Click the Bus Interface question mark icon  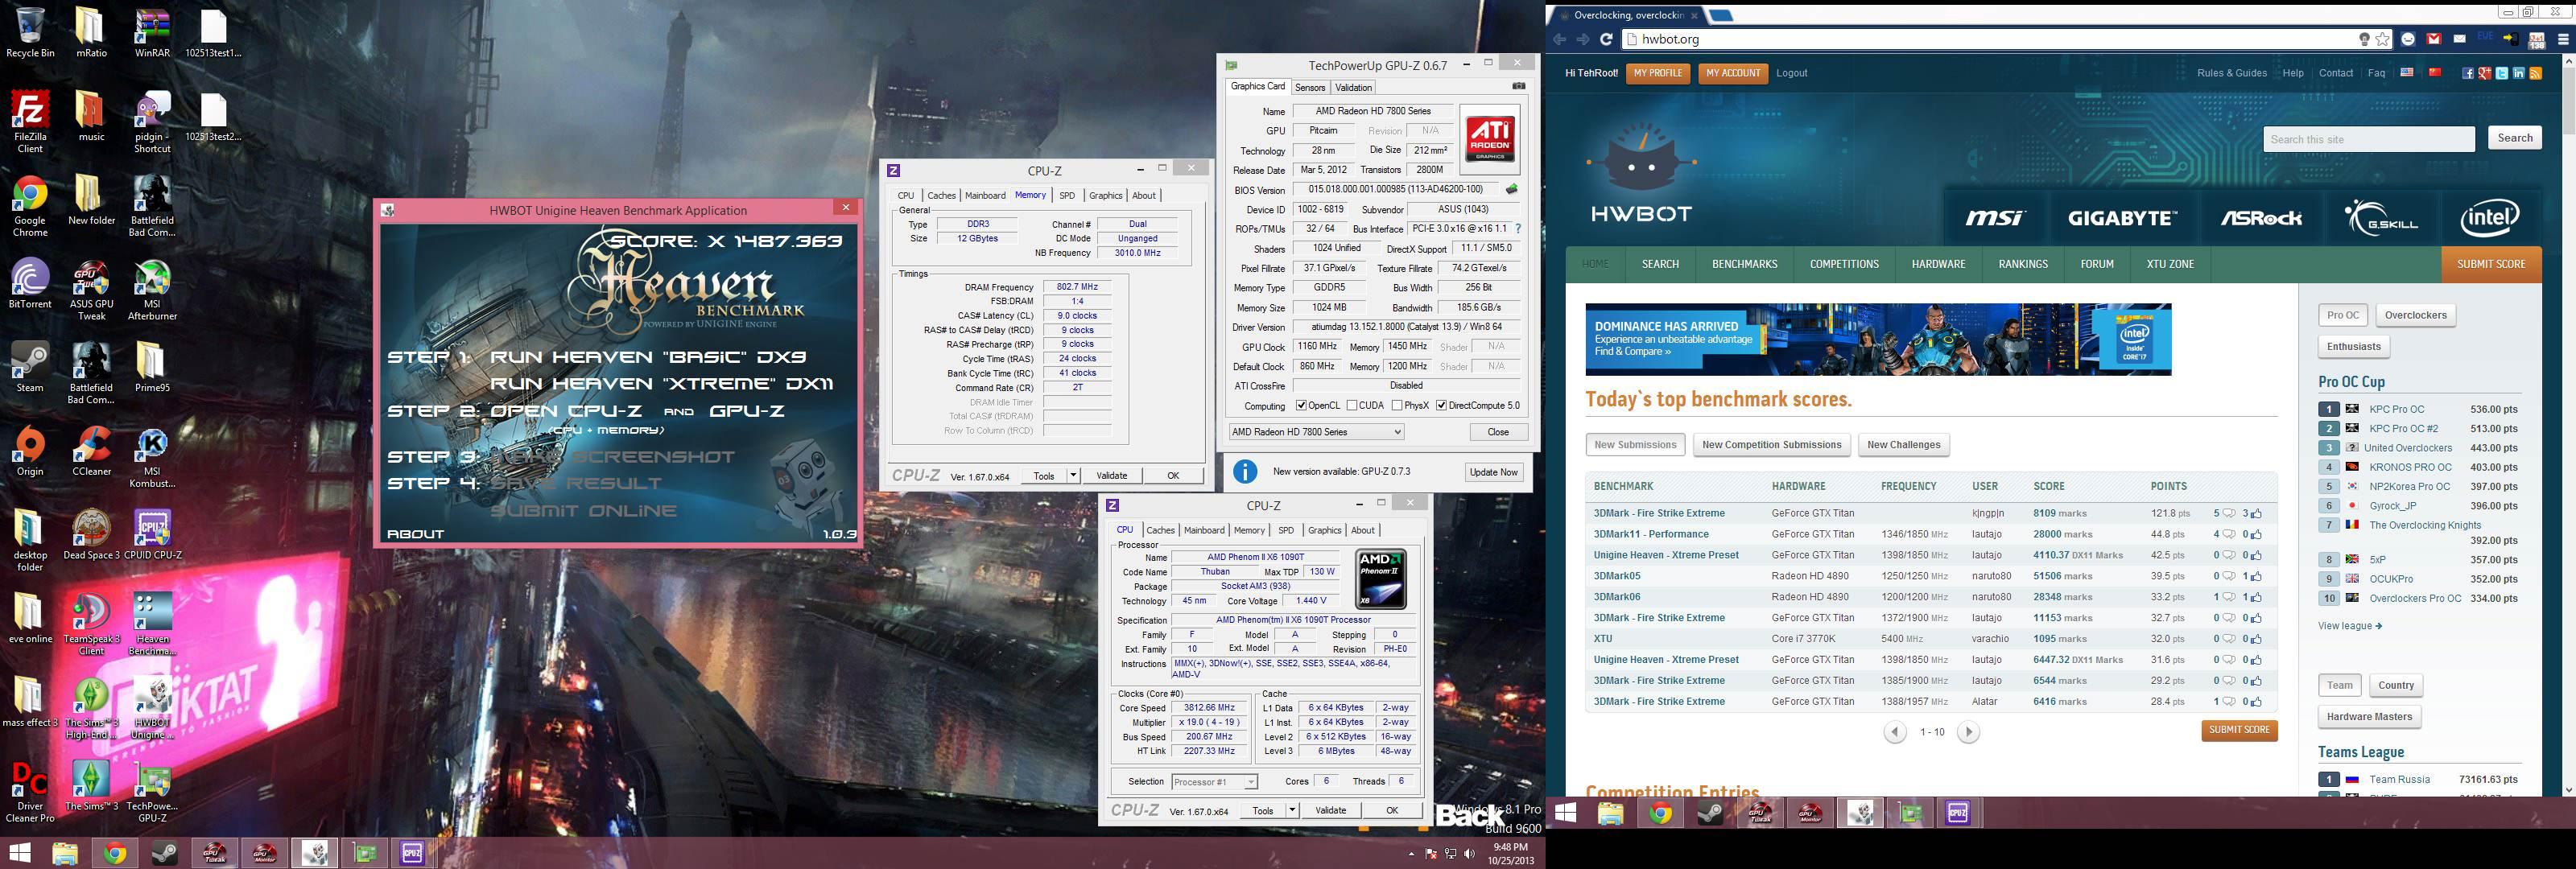(1518, 229)
